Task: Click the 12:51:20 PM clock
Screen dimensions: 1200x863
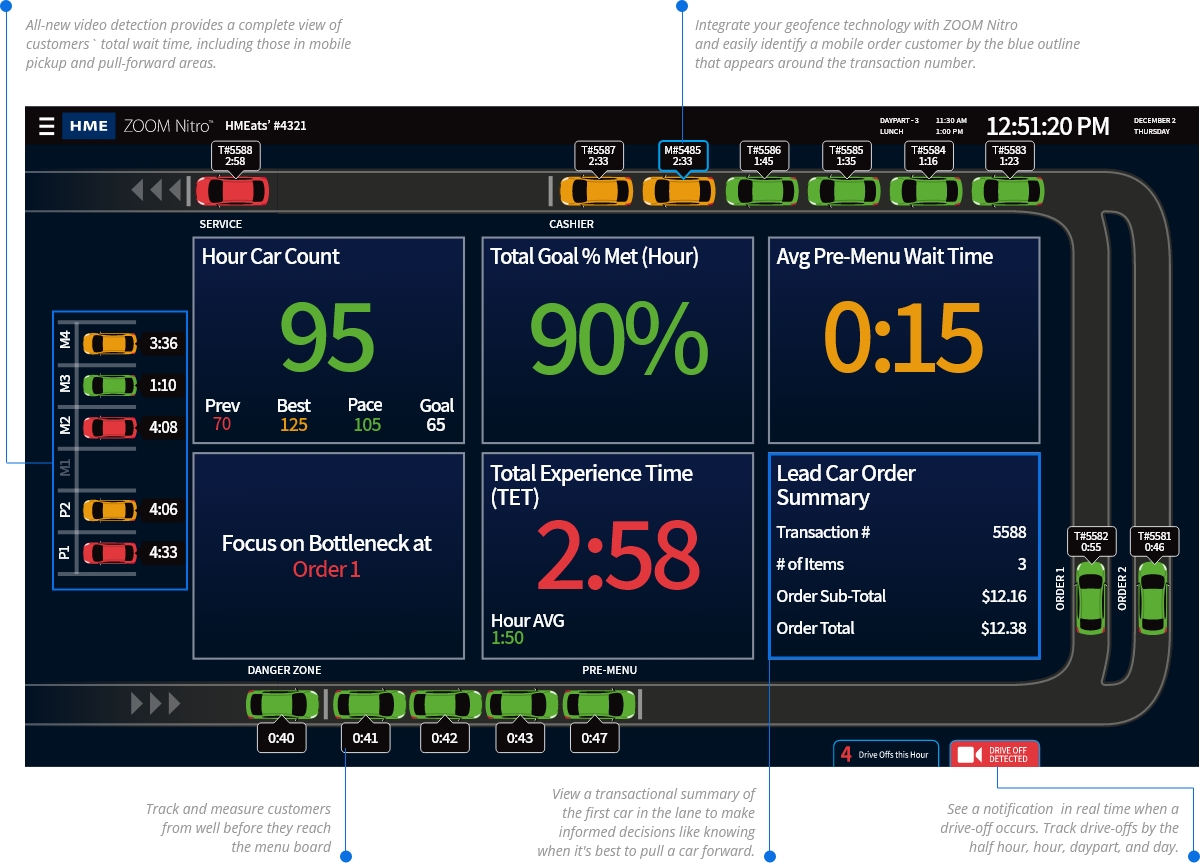Action: pyautogui.click(x=1047, y=126)
